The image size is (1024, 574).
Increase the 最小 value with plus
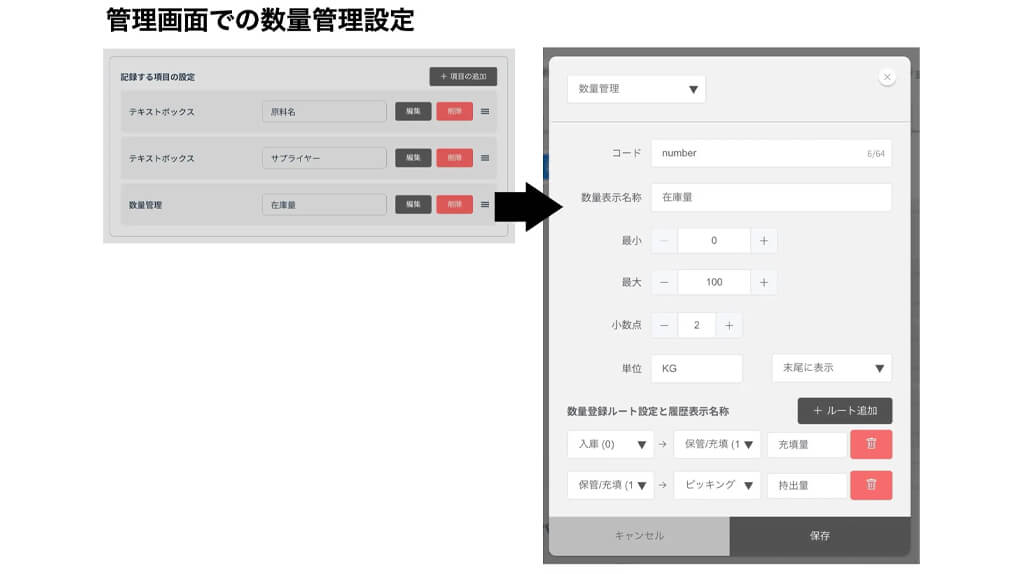[x=763, y=241]
